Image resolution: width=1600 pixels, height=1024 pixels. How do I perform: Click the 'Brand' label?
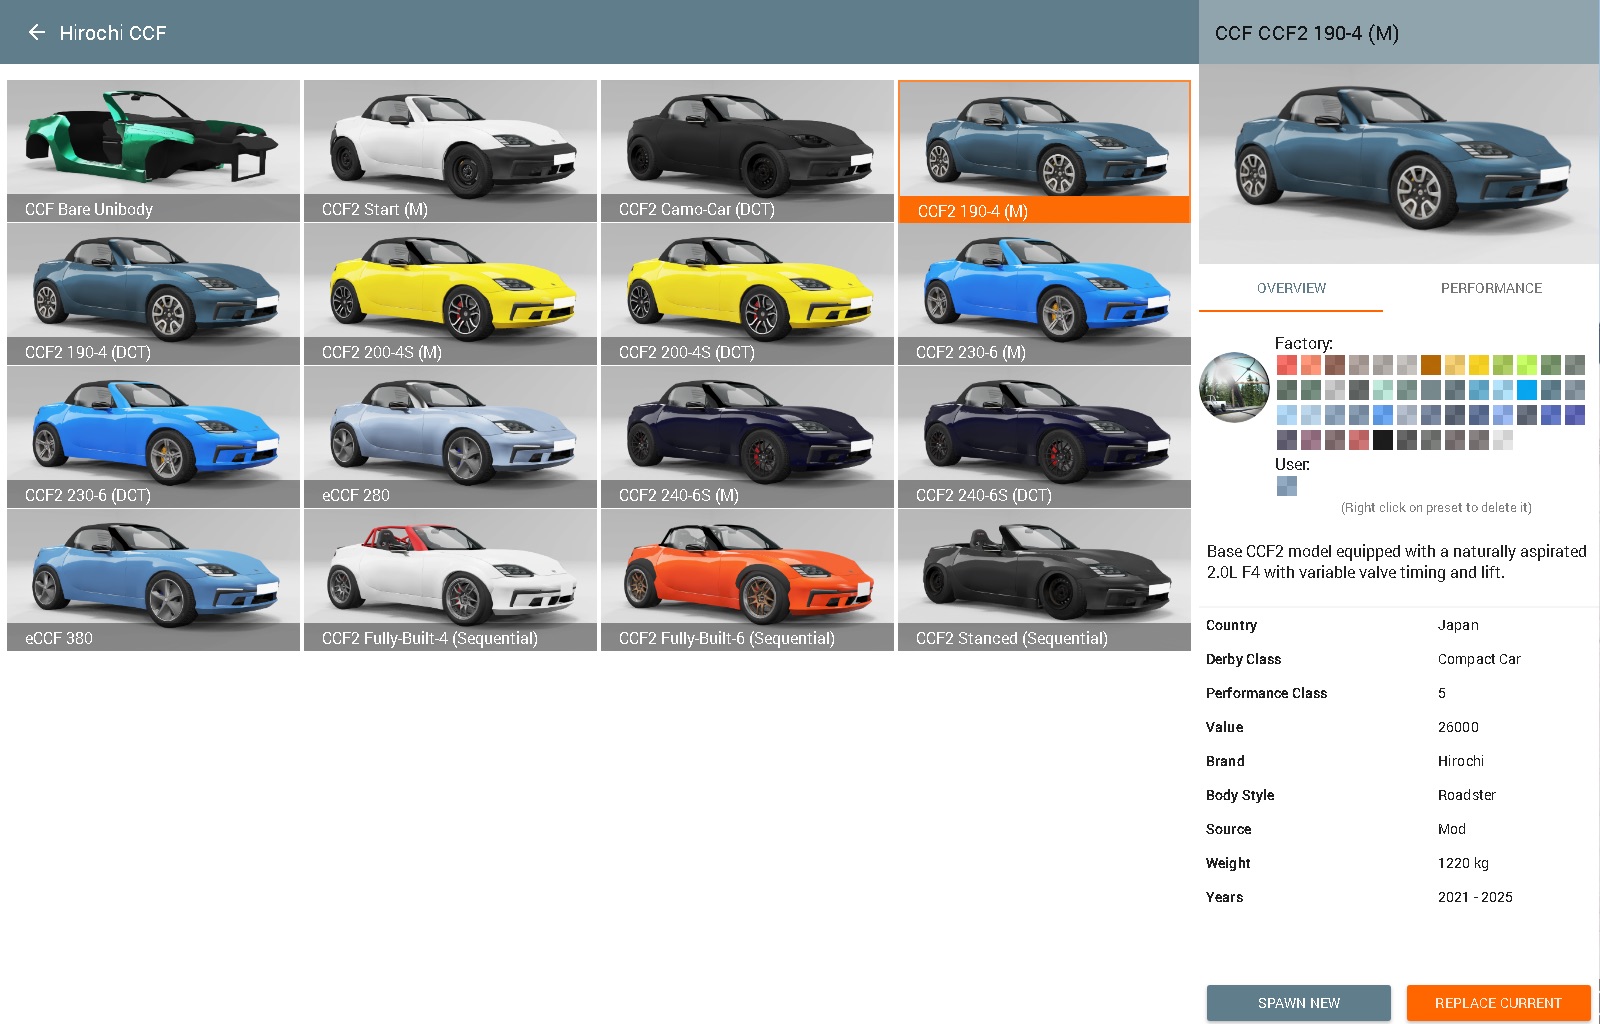[x=1225, y=761]
